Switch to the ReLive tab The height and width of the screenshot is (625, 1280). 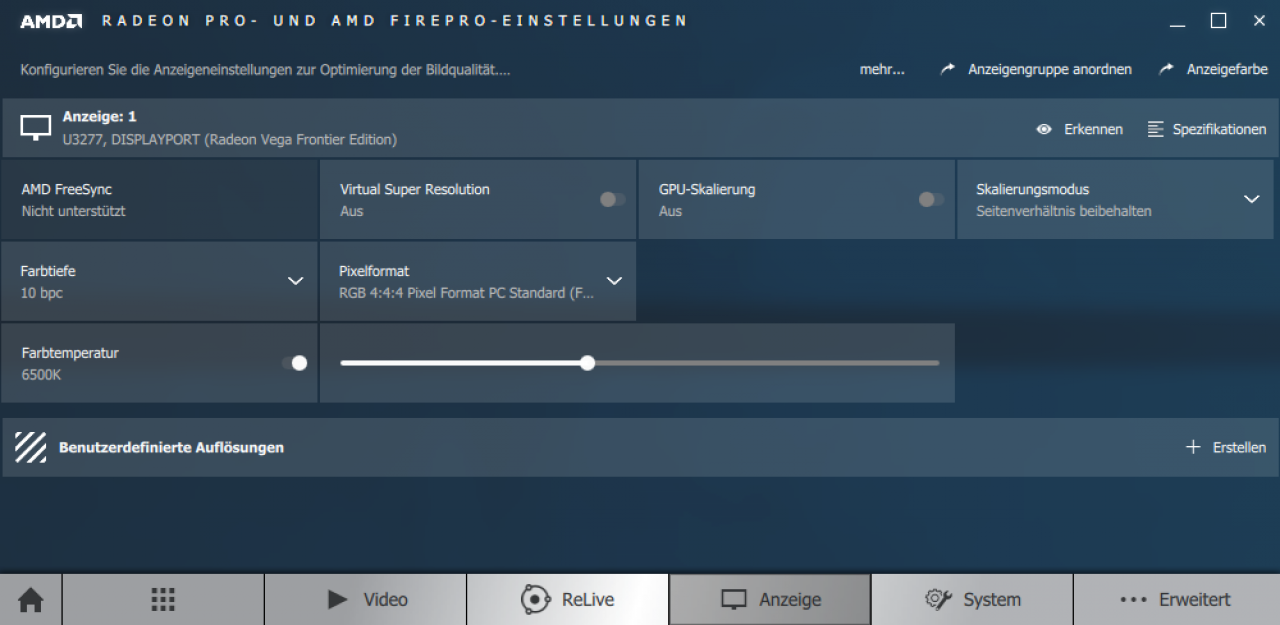pyautogui.click(x=568, y=600)
